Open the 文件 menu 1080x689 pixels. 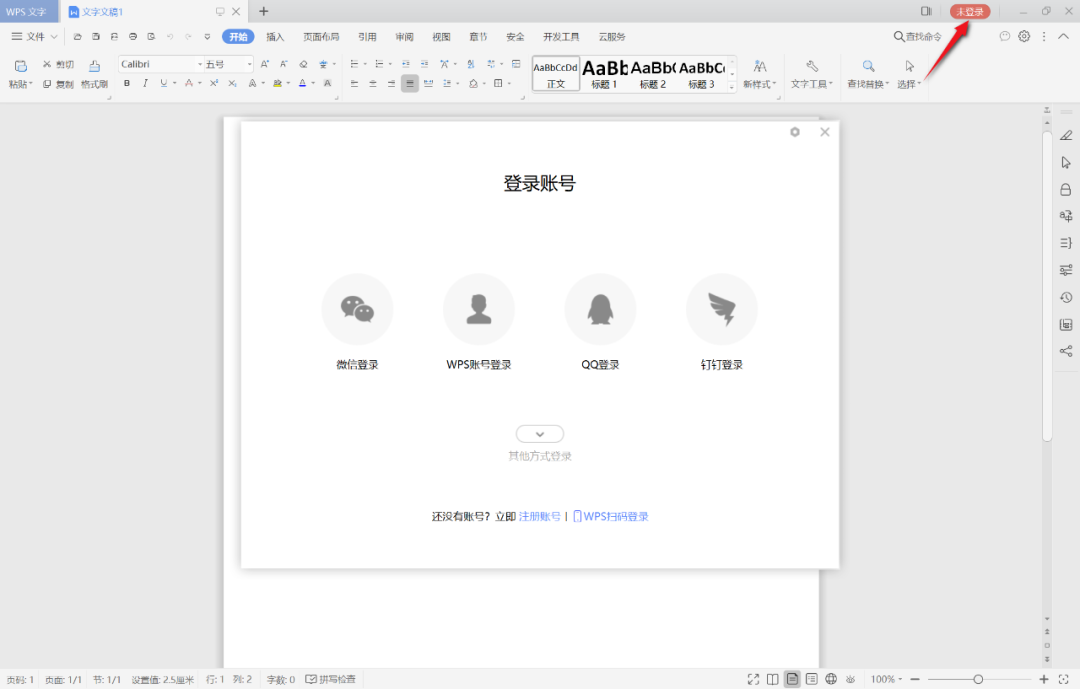point(34,37)
